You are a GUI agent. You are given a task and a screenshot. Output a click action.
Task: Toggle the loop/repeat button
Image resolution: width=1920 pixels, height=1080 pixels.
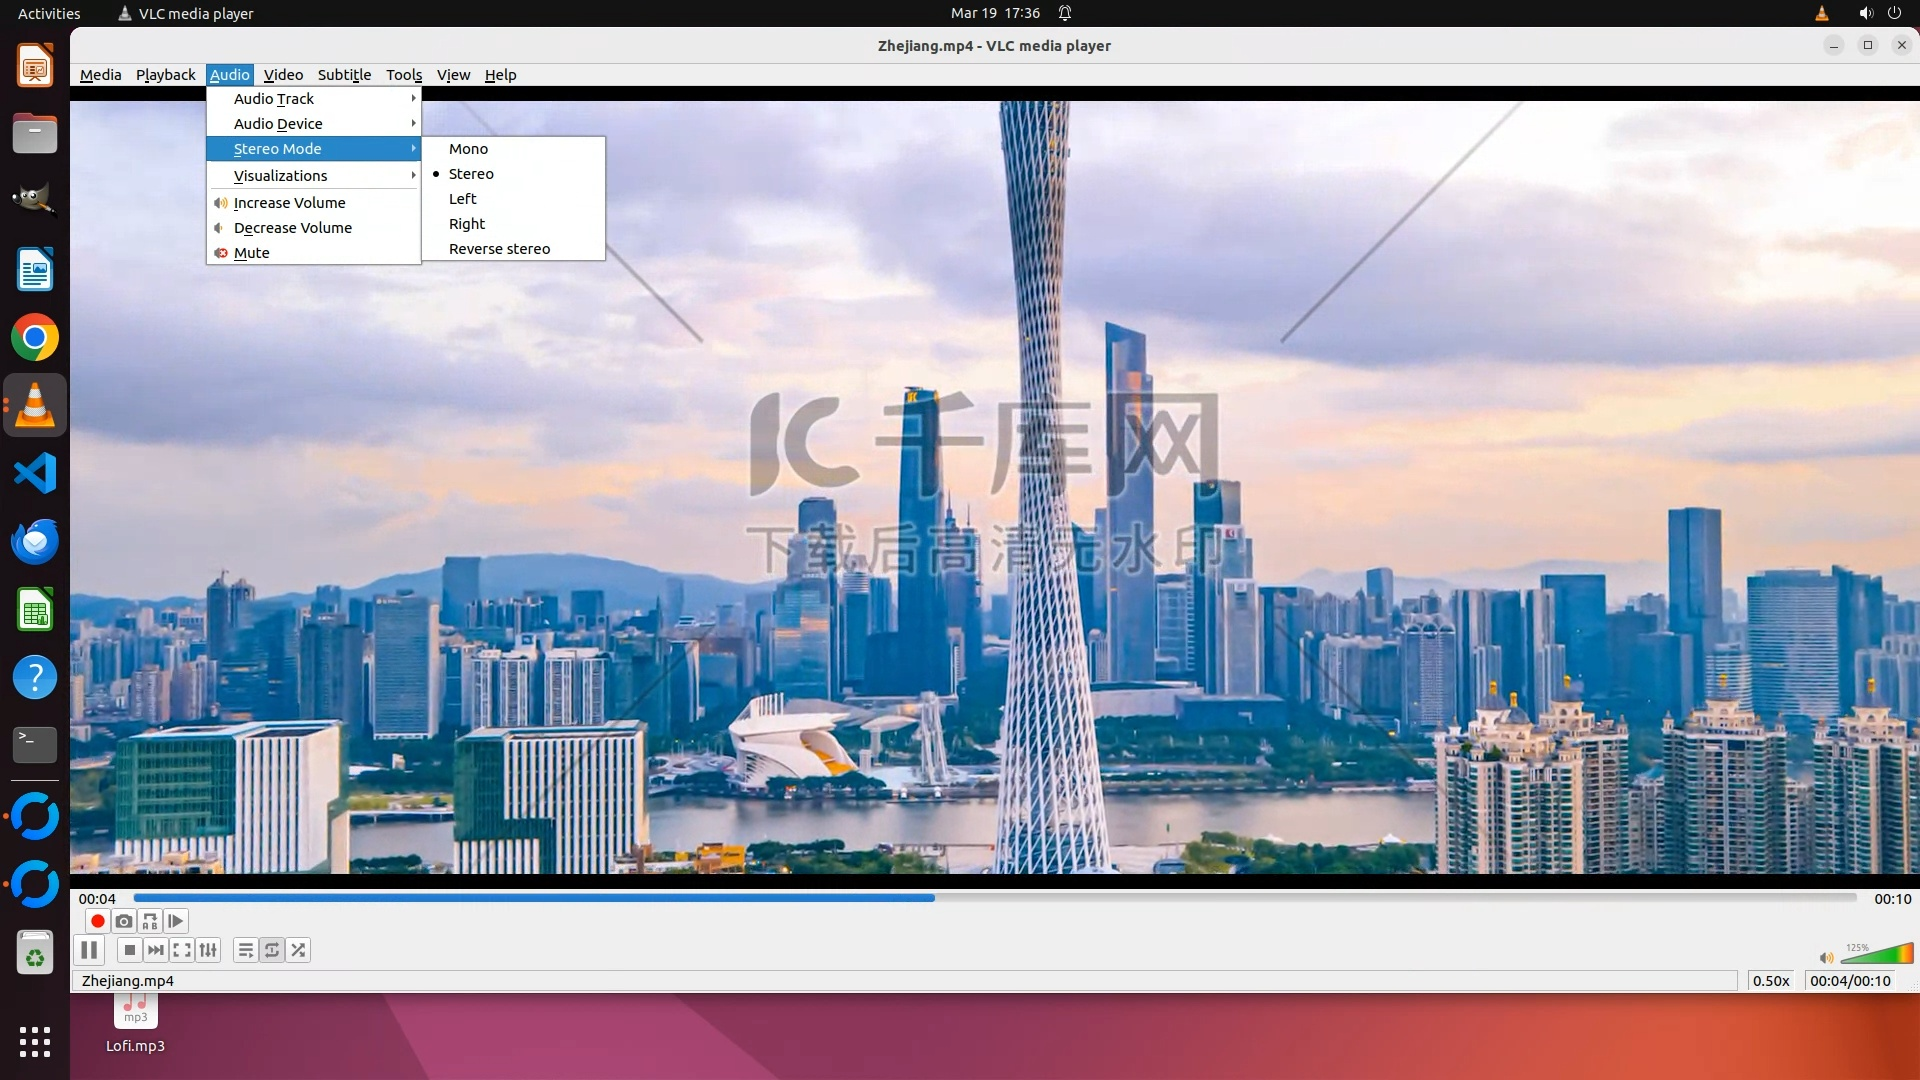click(x=272, y=950)
